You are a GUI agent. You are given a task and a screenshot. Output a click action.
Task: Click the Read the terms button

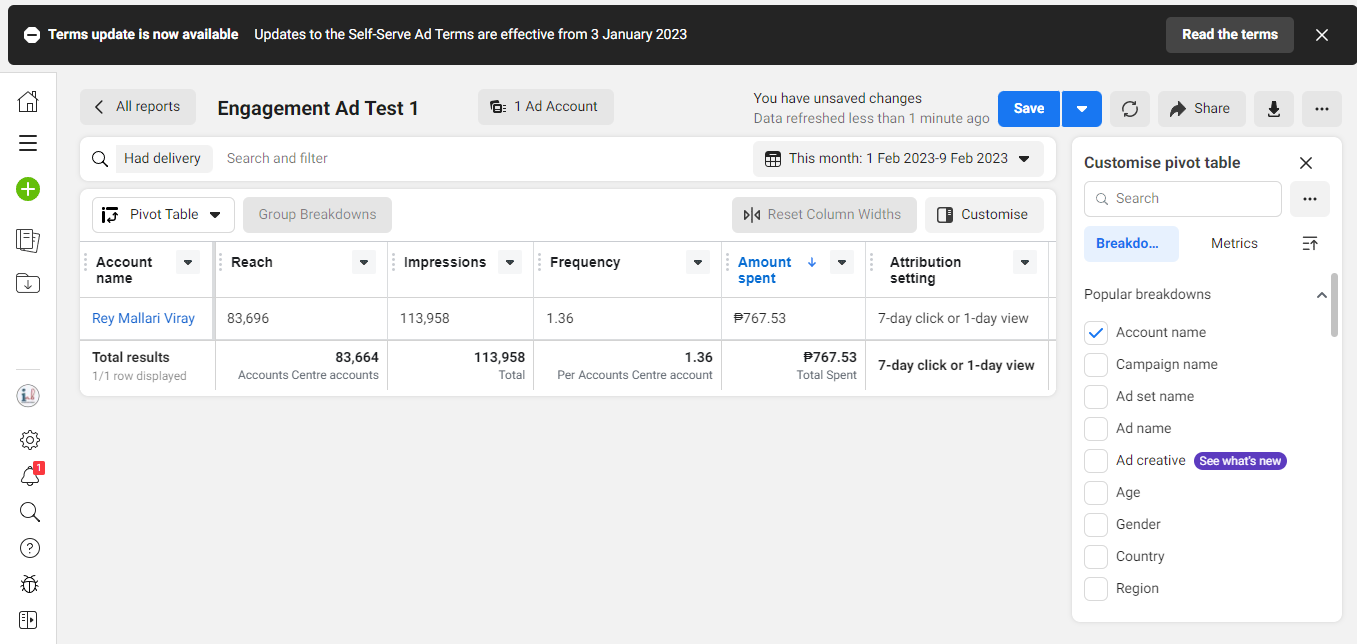tap(1229, 34)
